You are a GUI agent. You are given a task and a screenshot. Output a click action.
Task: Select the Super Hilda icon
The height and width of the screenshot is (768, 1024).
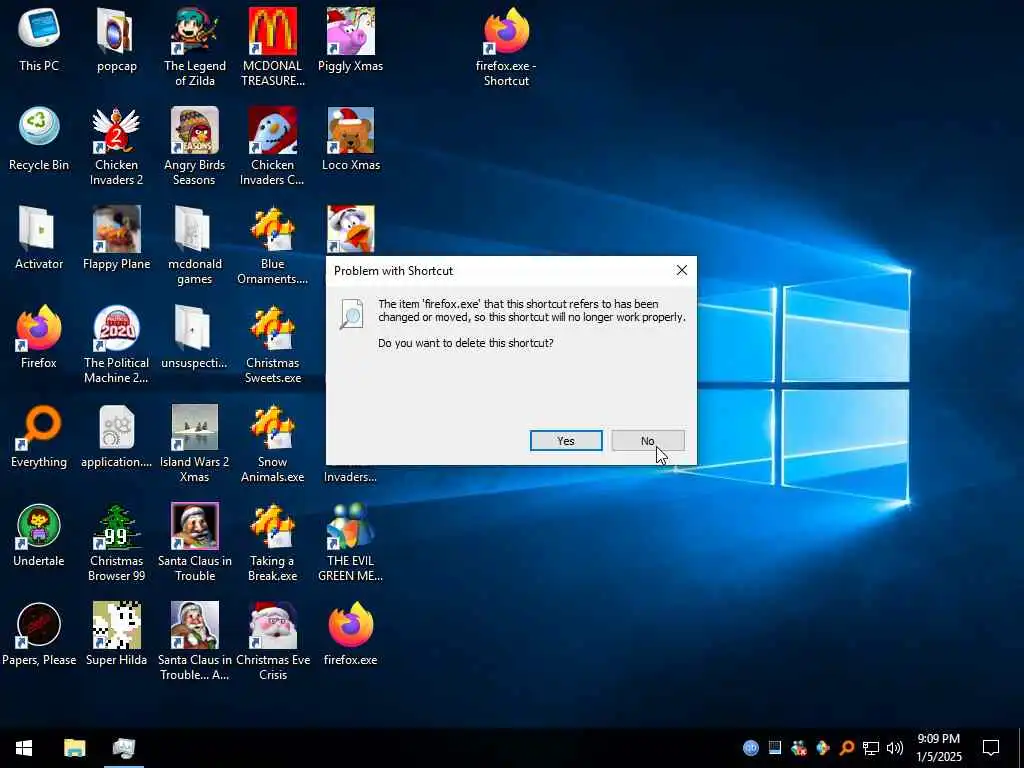[116, 634]
